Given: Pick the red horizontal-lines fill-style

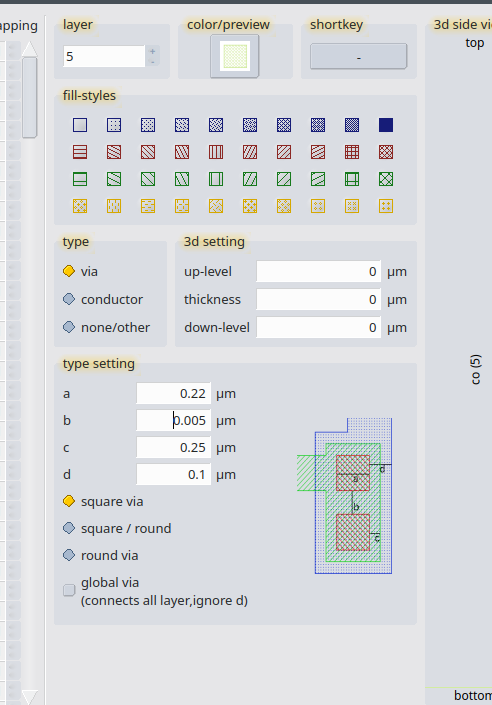Looking at the screenshot, I should (x=80, y=152).
